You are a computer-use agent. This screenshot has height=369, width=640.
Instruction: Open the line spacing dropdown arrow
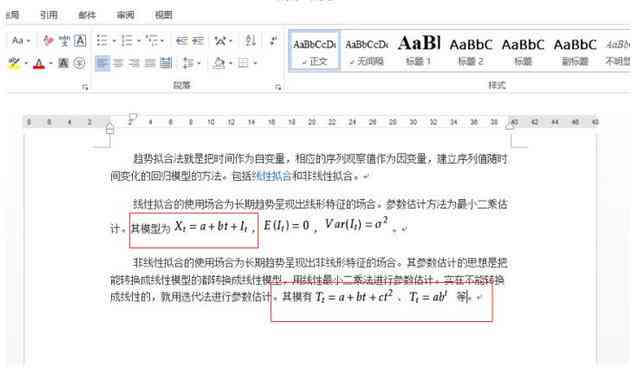coord(199,63)
